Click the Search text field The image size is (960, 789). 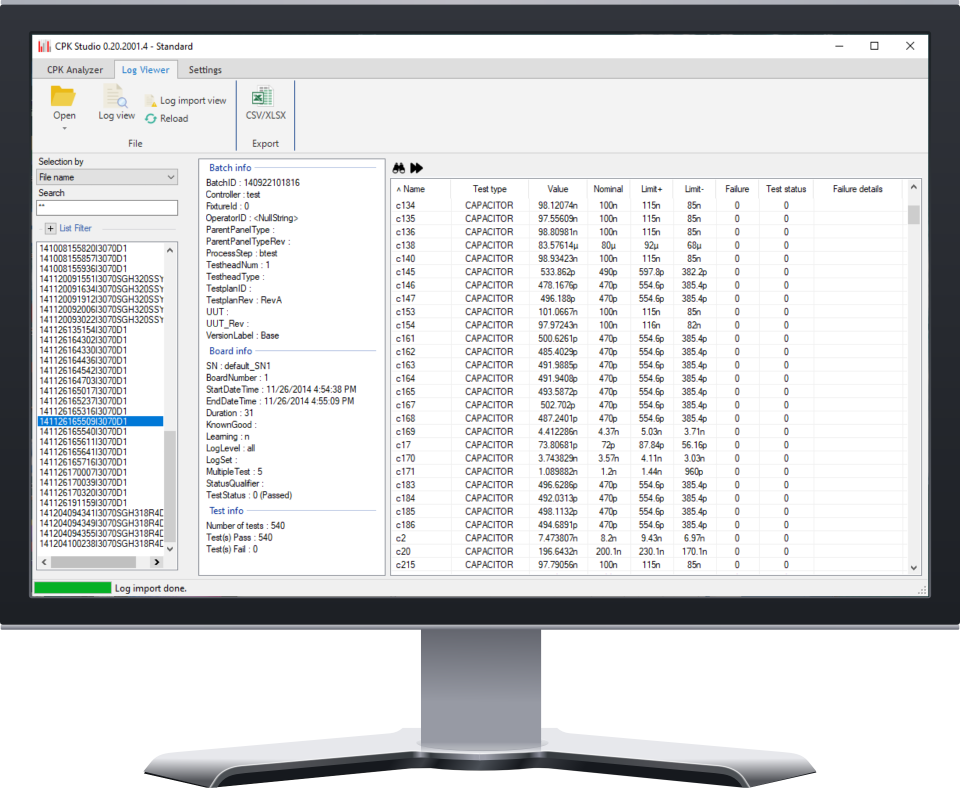pos(106,208)
